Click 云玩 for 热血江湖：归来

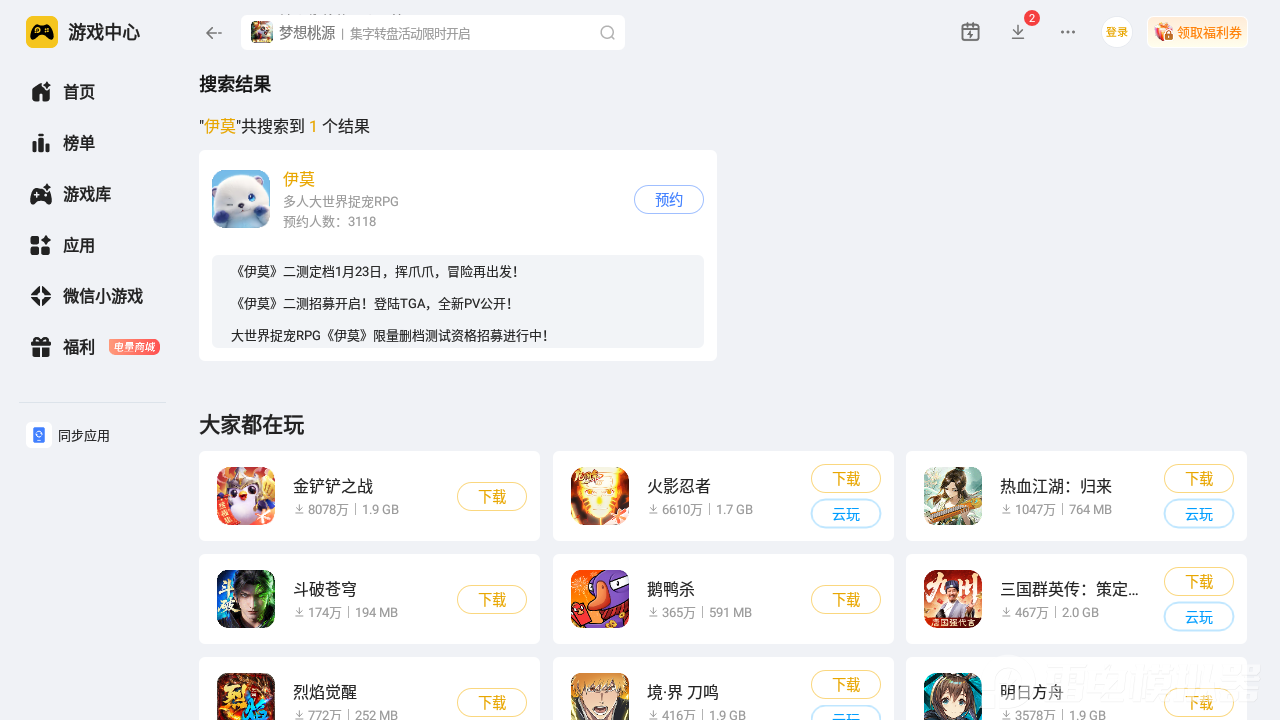1199,514
